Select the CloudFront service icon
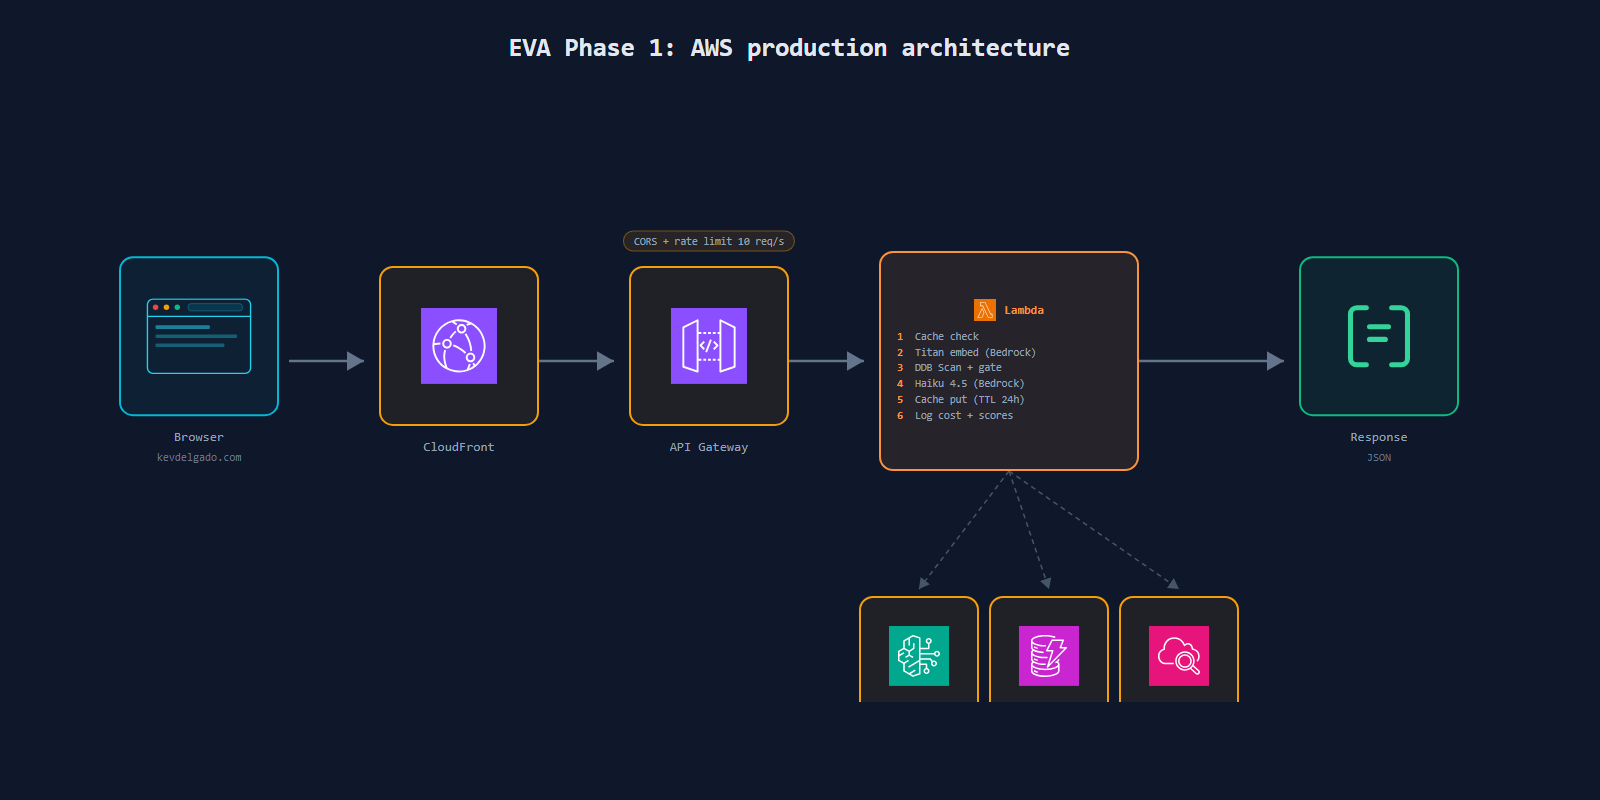Screen dimensions: 1600x800 [459, 346]
